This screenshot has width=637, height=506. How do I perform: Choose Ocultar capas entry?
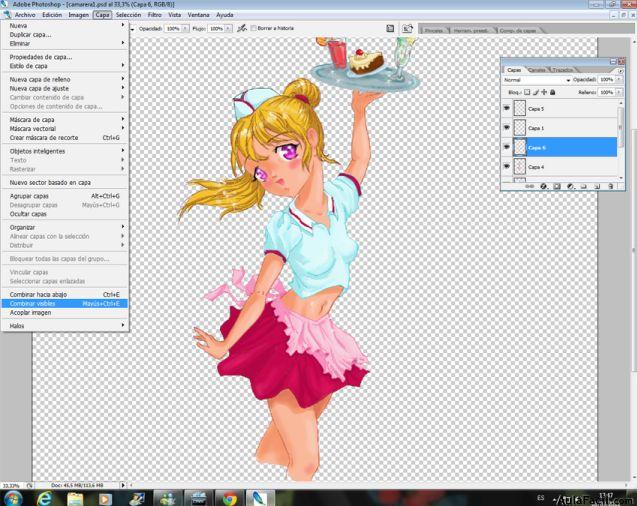(x=65, y=214)
